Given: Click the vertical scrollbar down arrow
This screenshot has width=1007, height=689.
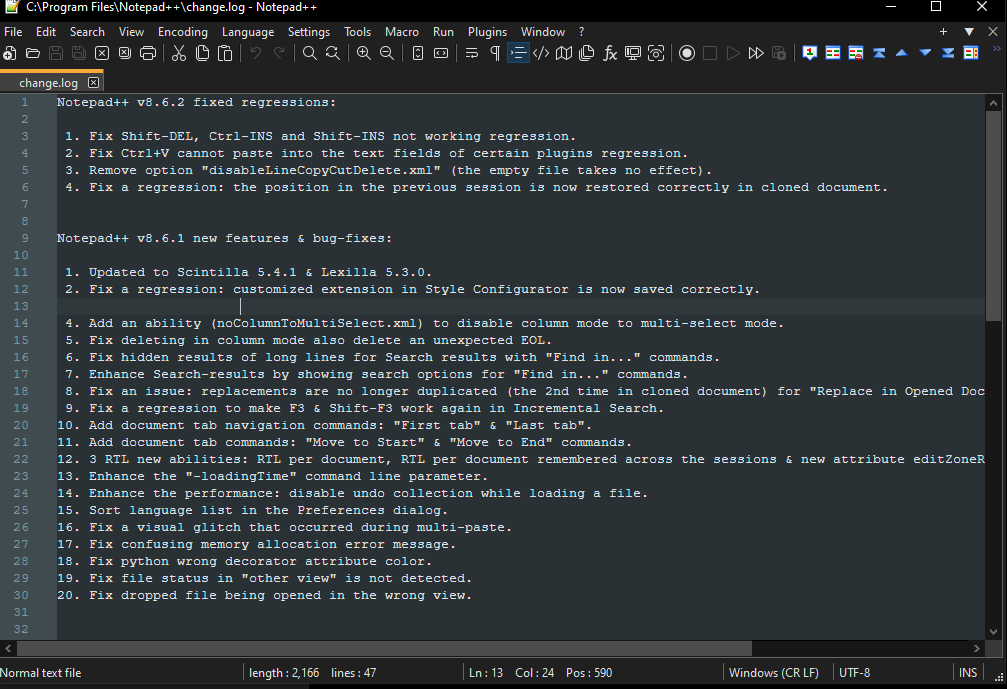Looking at the screenshot, I should coord(995,631).
